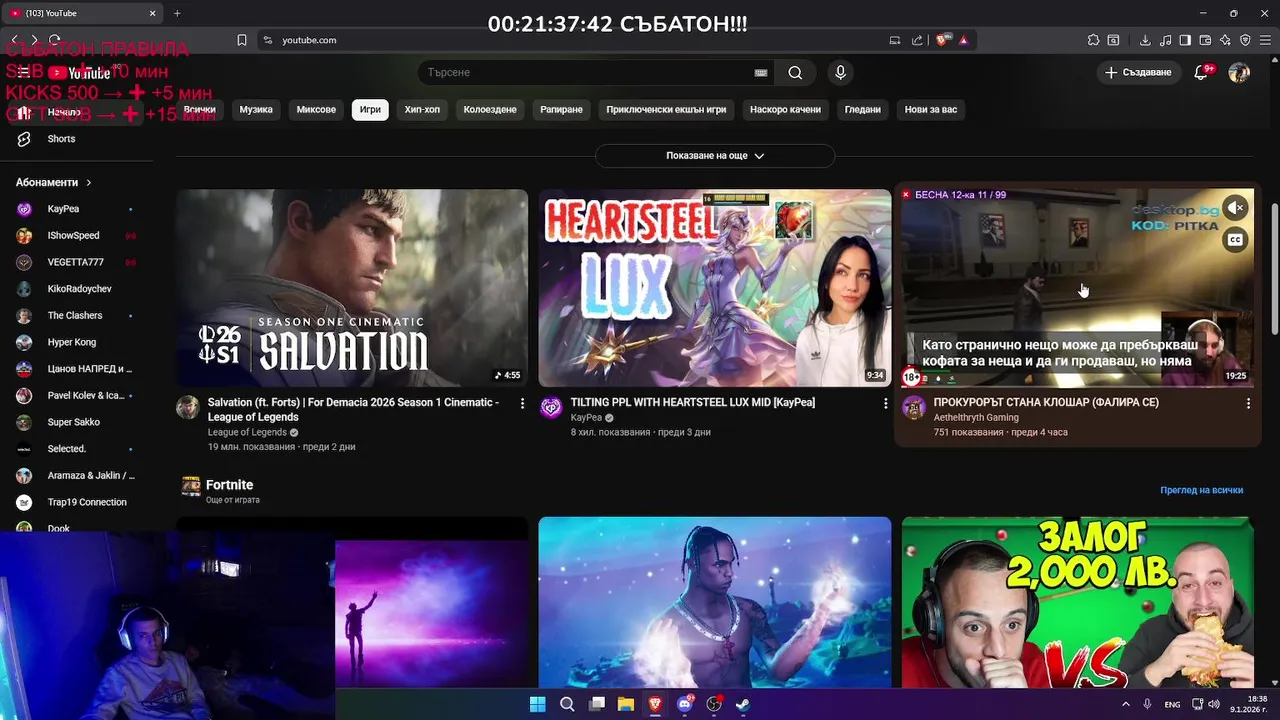The image size is (1280, 720).
Task: Click the page vertical scrollbar
Action: click(x=1274, y=267)
